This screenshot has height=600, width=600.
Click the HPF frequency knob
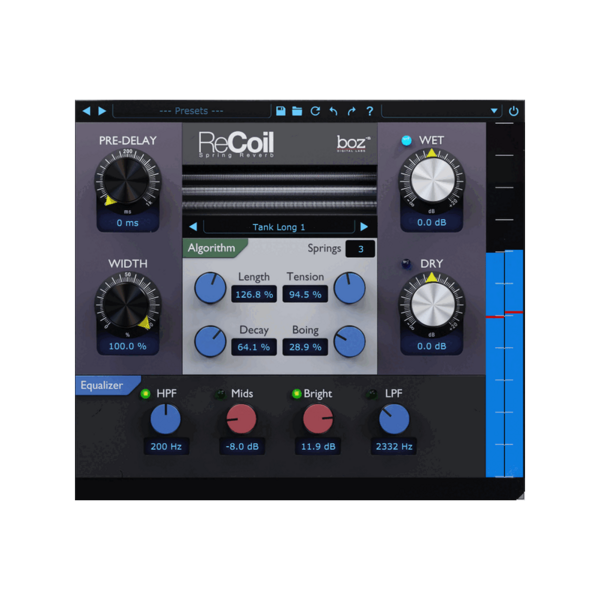(165, 419)
